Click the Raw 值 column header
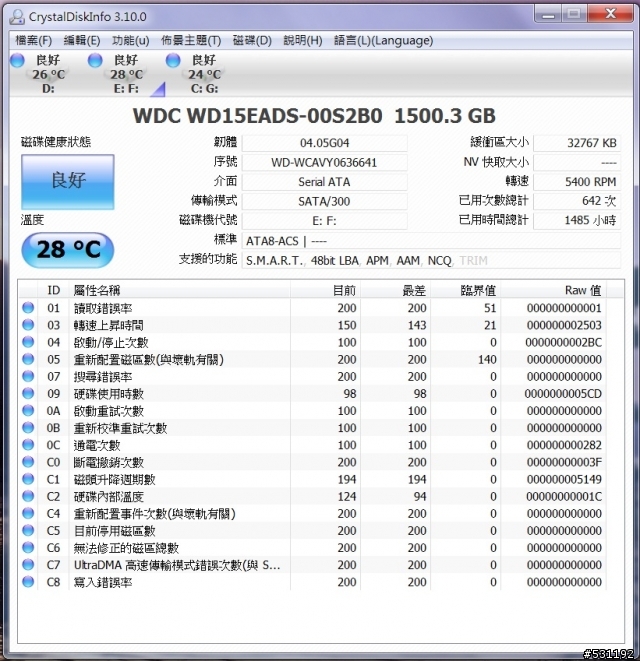640x662 pixels. [x=553, y=290]
